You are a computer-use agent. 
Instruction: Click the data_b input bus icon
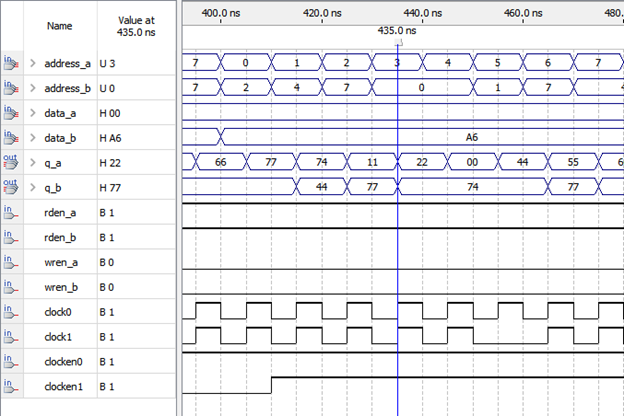point(12,137)
